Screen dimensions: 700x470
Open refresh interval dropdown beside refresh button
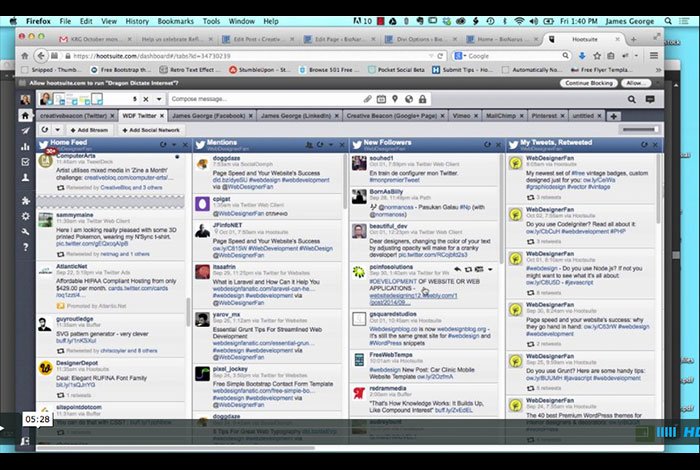coord(58,130)
